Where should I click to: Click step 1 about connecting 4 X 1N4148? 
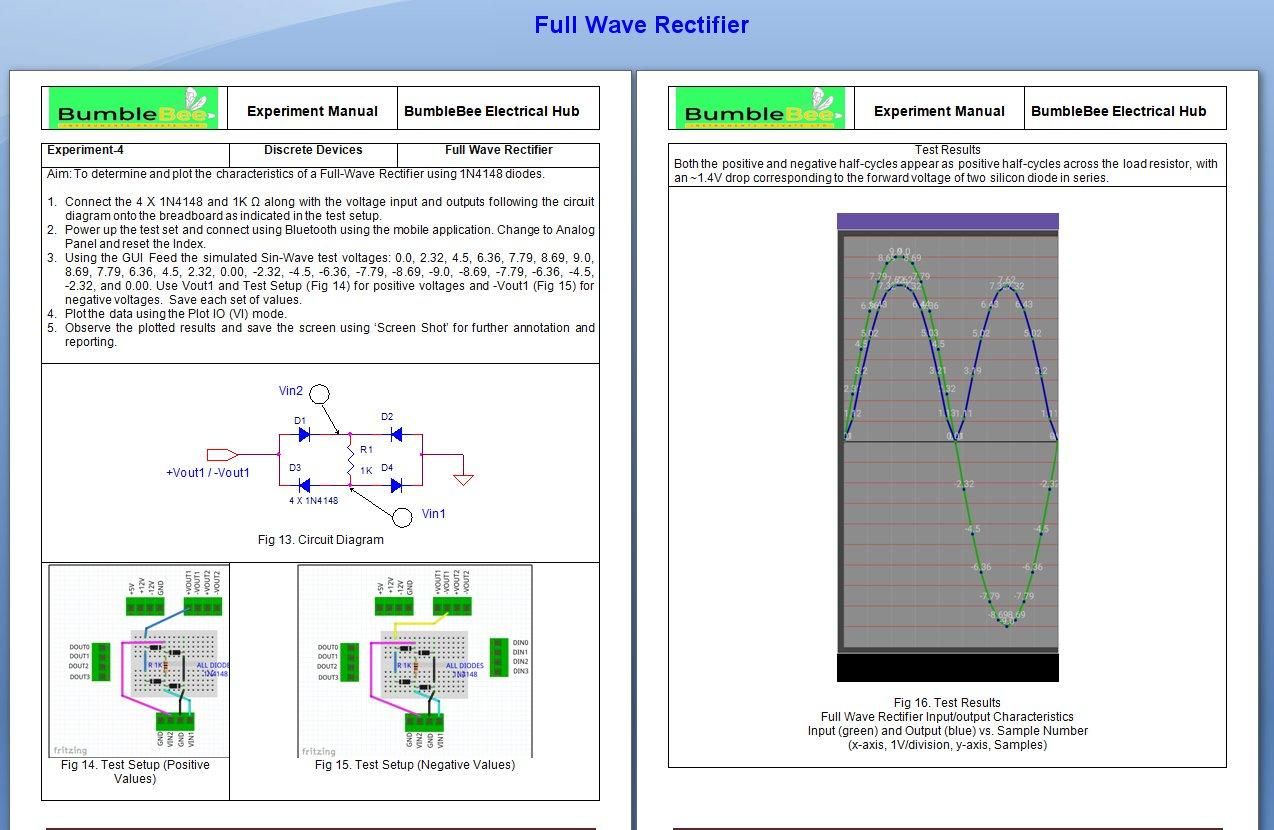point(321,209)
